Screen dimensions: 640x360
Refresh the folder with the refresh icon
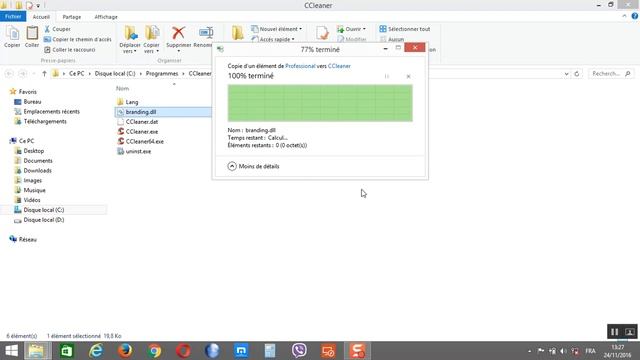tap(577, 74)
